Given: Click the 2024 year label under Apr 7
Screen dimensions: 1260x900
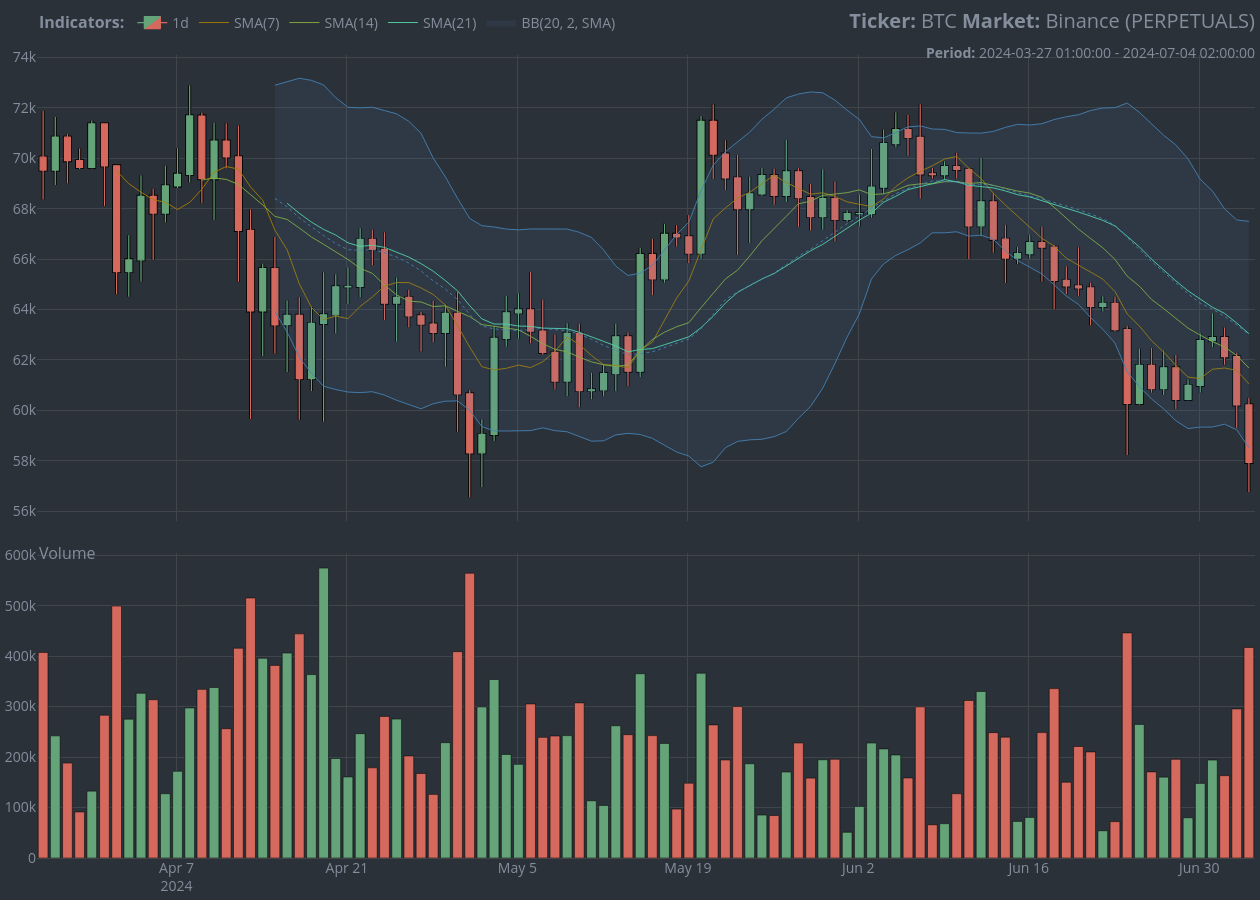Looking at the screenshot, I should [177, 886].
